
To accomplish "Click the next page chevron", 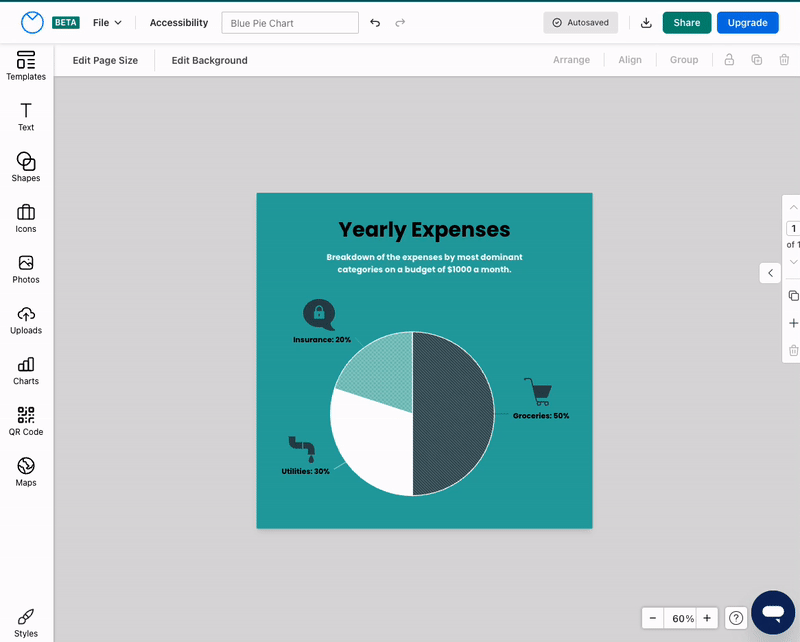I will [x=792, y=262].
